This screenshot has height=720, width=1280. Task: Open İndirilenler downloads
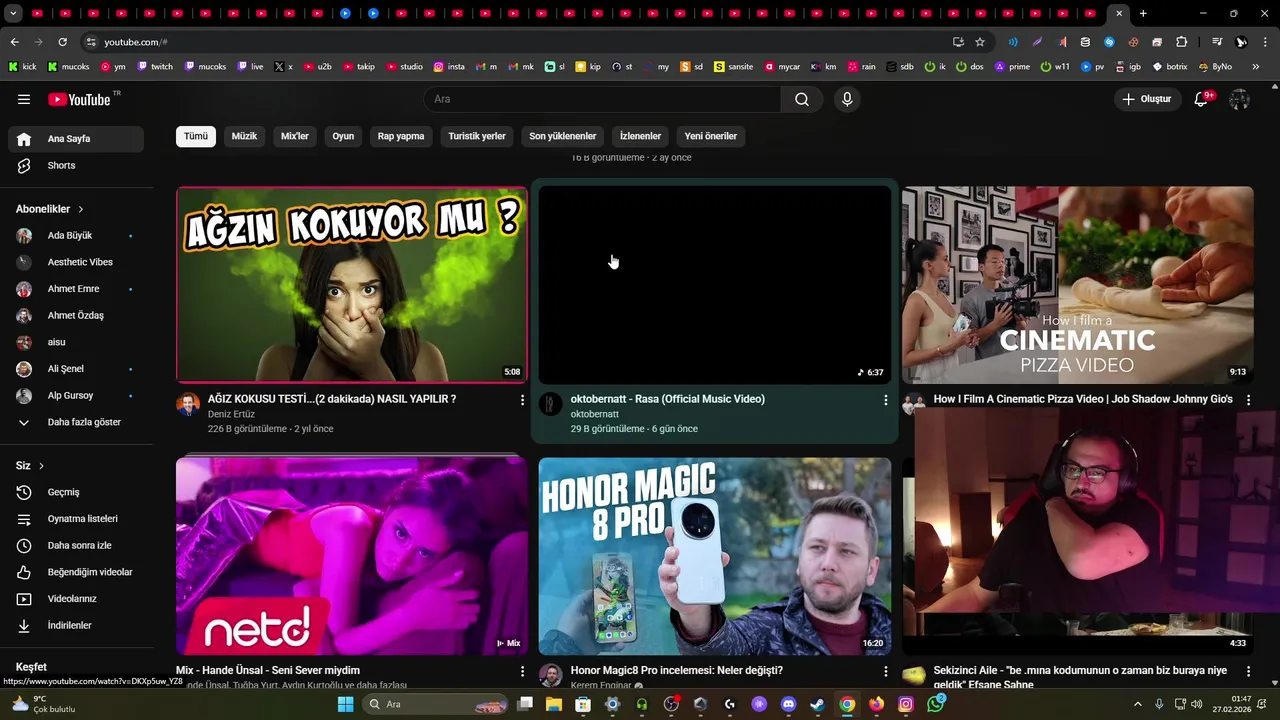tap(76, 625)
